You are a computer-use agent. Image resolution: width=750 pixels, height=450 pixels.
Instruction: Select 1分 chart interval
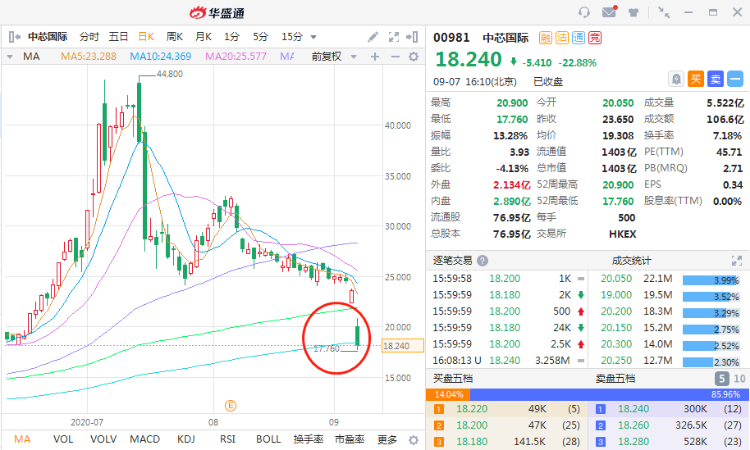click(x=232, y=37)
